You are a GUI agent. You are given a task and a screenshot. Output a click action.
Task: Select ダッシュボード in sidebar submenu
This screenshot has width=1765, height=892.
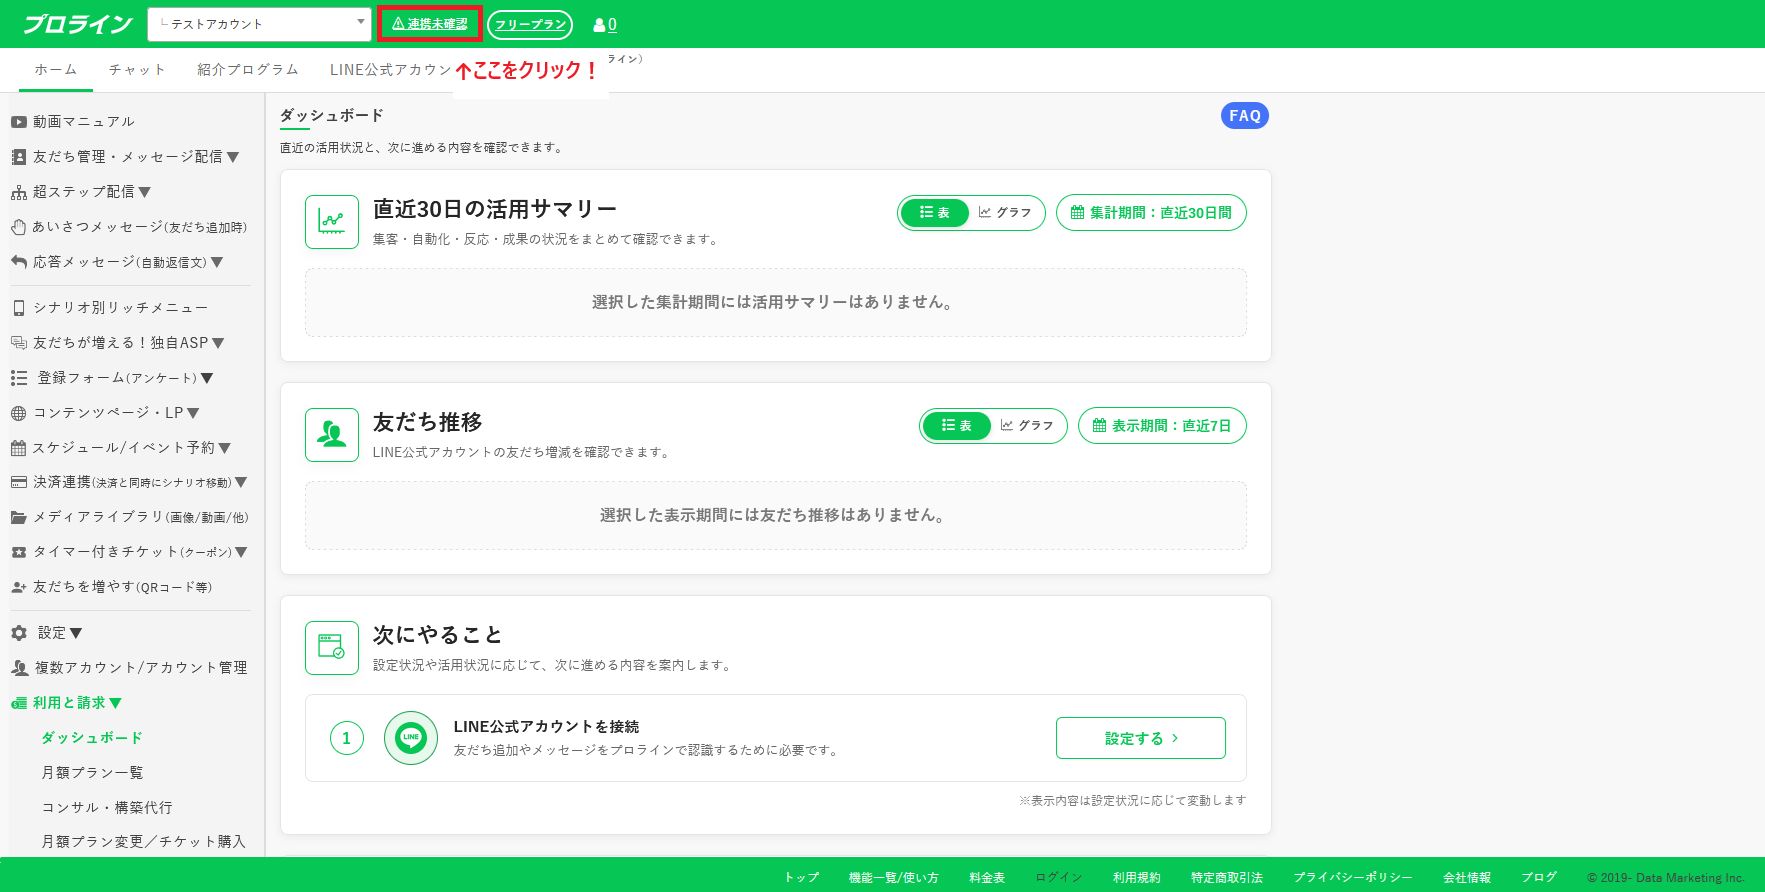(92, 738)
